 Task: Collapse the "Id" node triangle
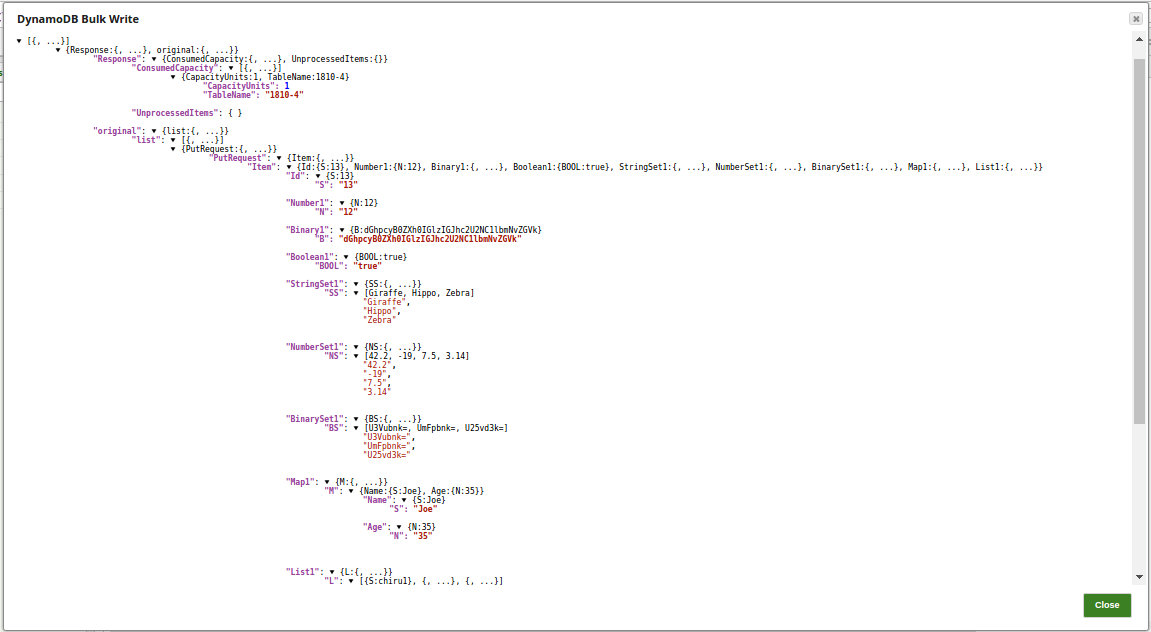(x=318, y=176)
